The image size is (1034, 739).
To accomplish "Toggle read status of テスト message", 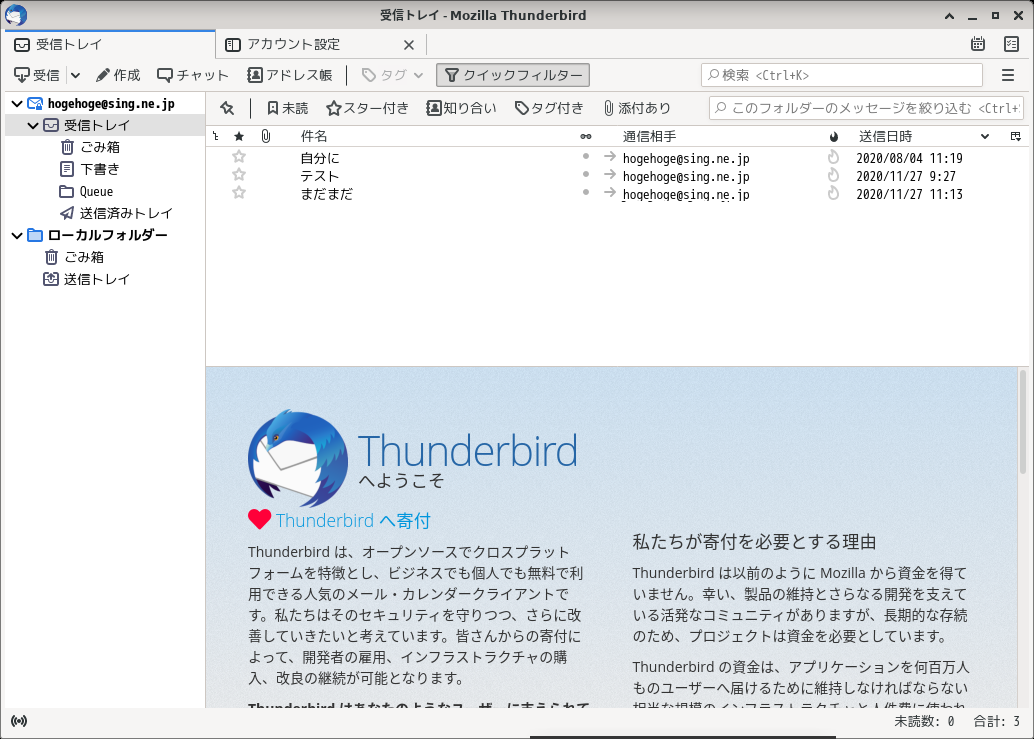I will pyautogui.click(x=586, y=175).
